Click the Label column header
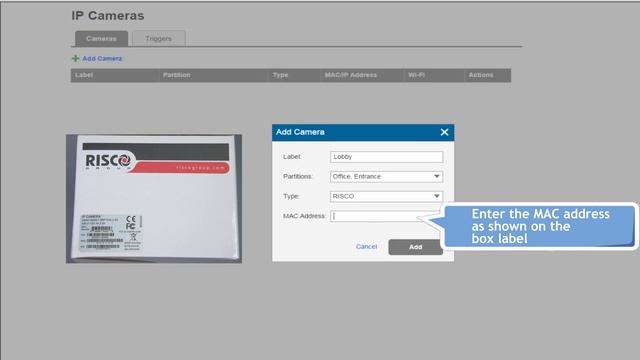This screenshot has height=360, width=640. coord(84,75)
